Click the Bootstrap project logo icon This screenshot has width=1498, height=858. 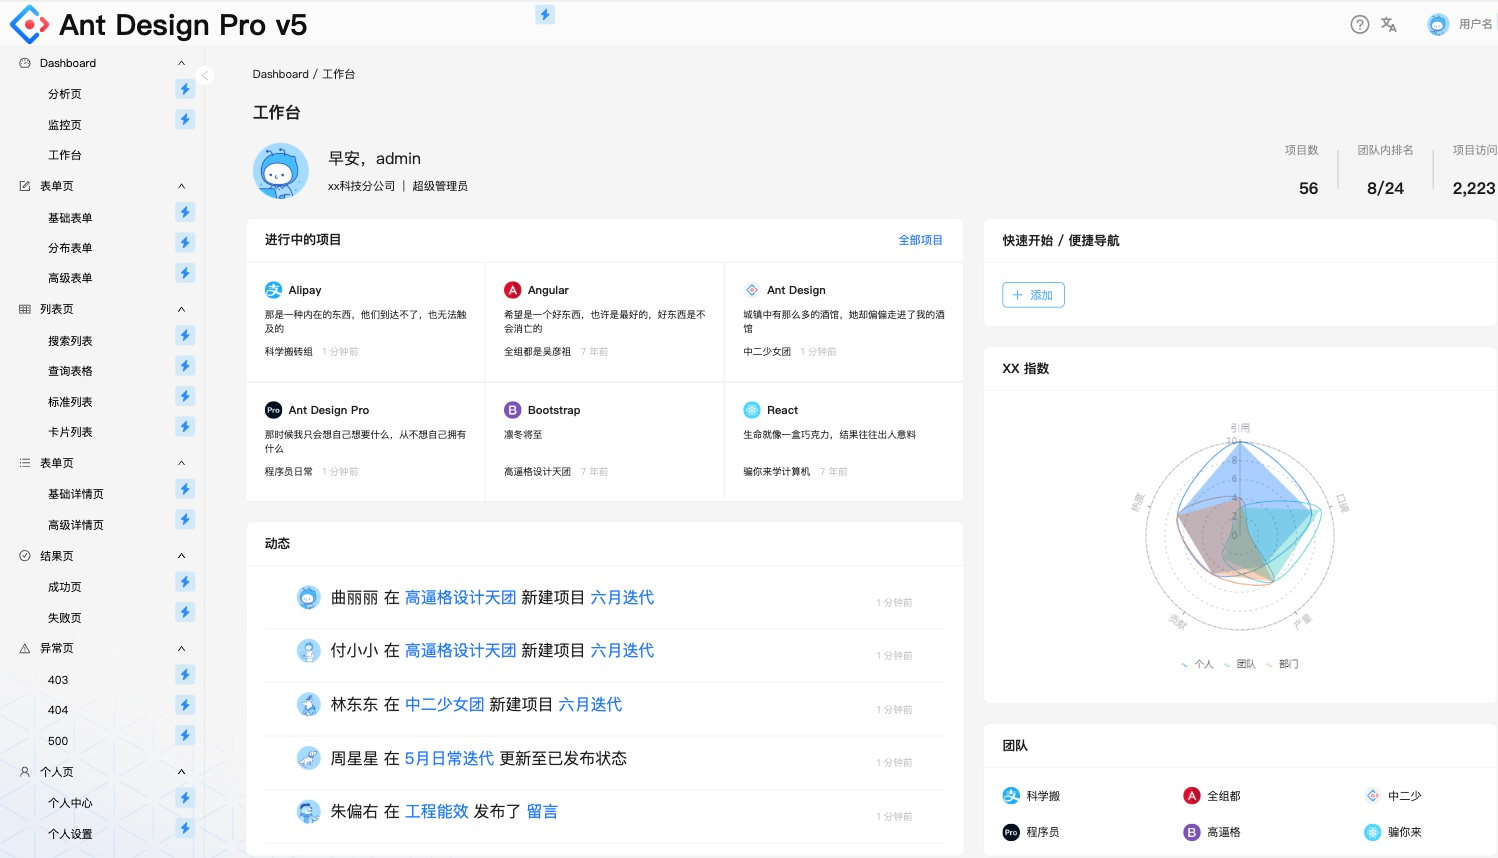512,410
